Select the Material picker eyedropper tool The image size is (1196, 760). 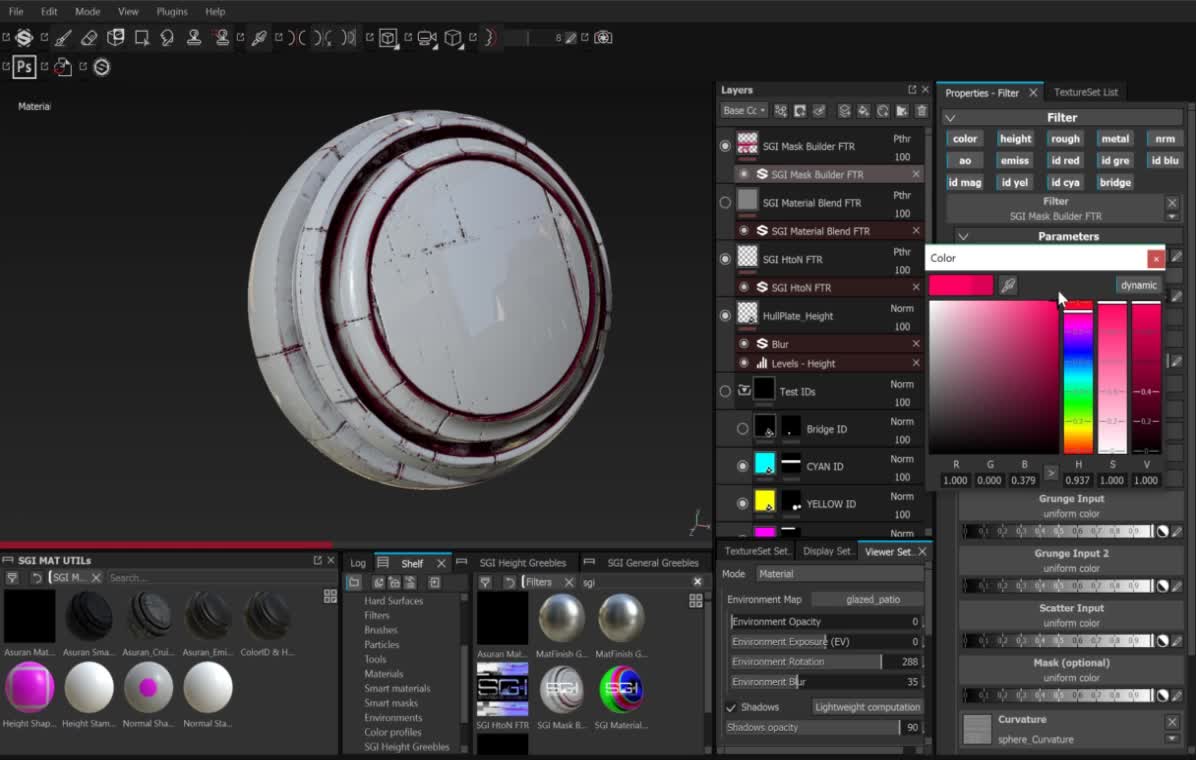(x=259, y=37)
